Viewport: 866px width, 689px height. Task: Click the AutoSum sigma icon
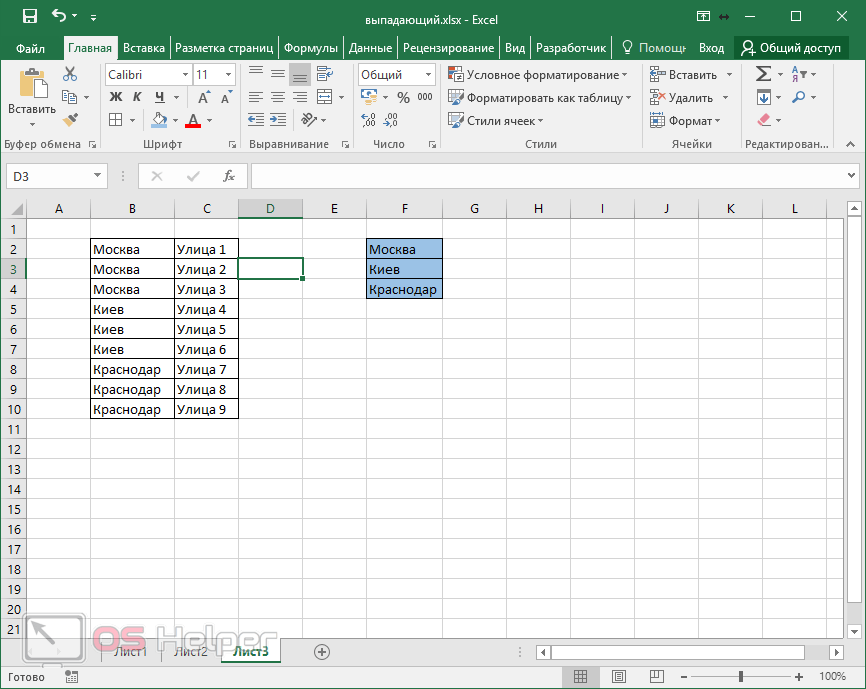click(x=763, y=74)
